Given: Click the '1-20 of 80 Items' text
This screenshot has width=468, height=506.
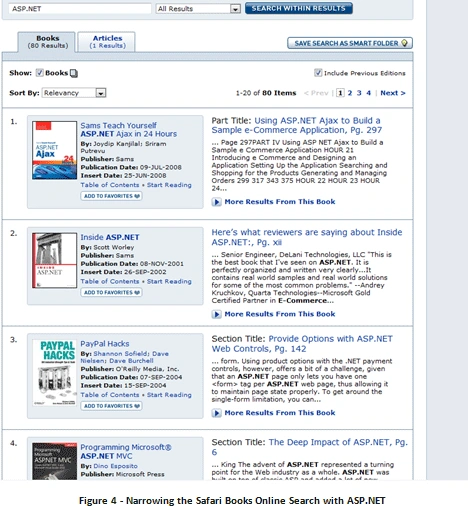Looking at the screenshot, I should [266, 93].
